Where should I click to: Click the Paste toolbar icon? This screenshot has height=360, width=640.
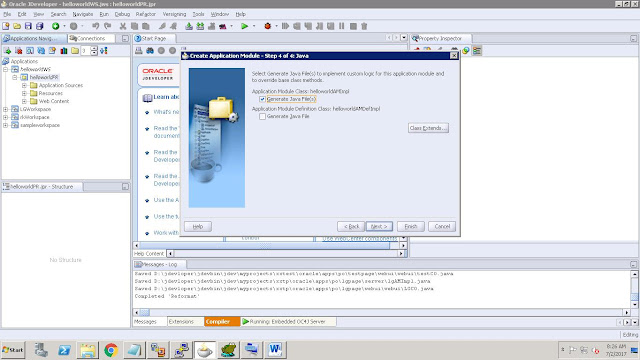click(146, 26)
